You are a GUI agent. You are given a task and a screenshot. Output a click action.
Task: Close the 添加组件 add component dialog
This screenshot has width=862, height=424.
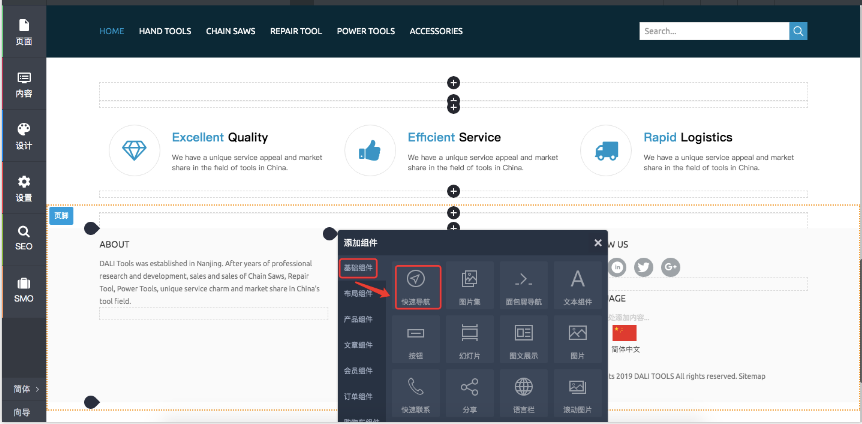[x=598, y=243]
